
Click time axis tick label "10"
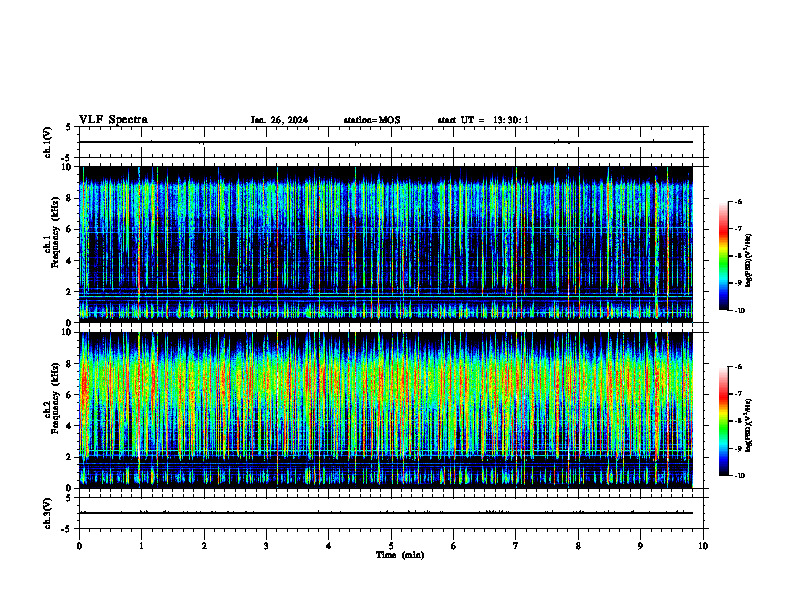click(x=703, y=546)
